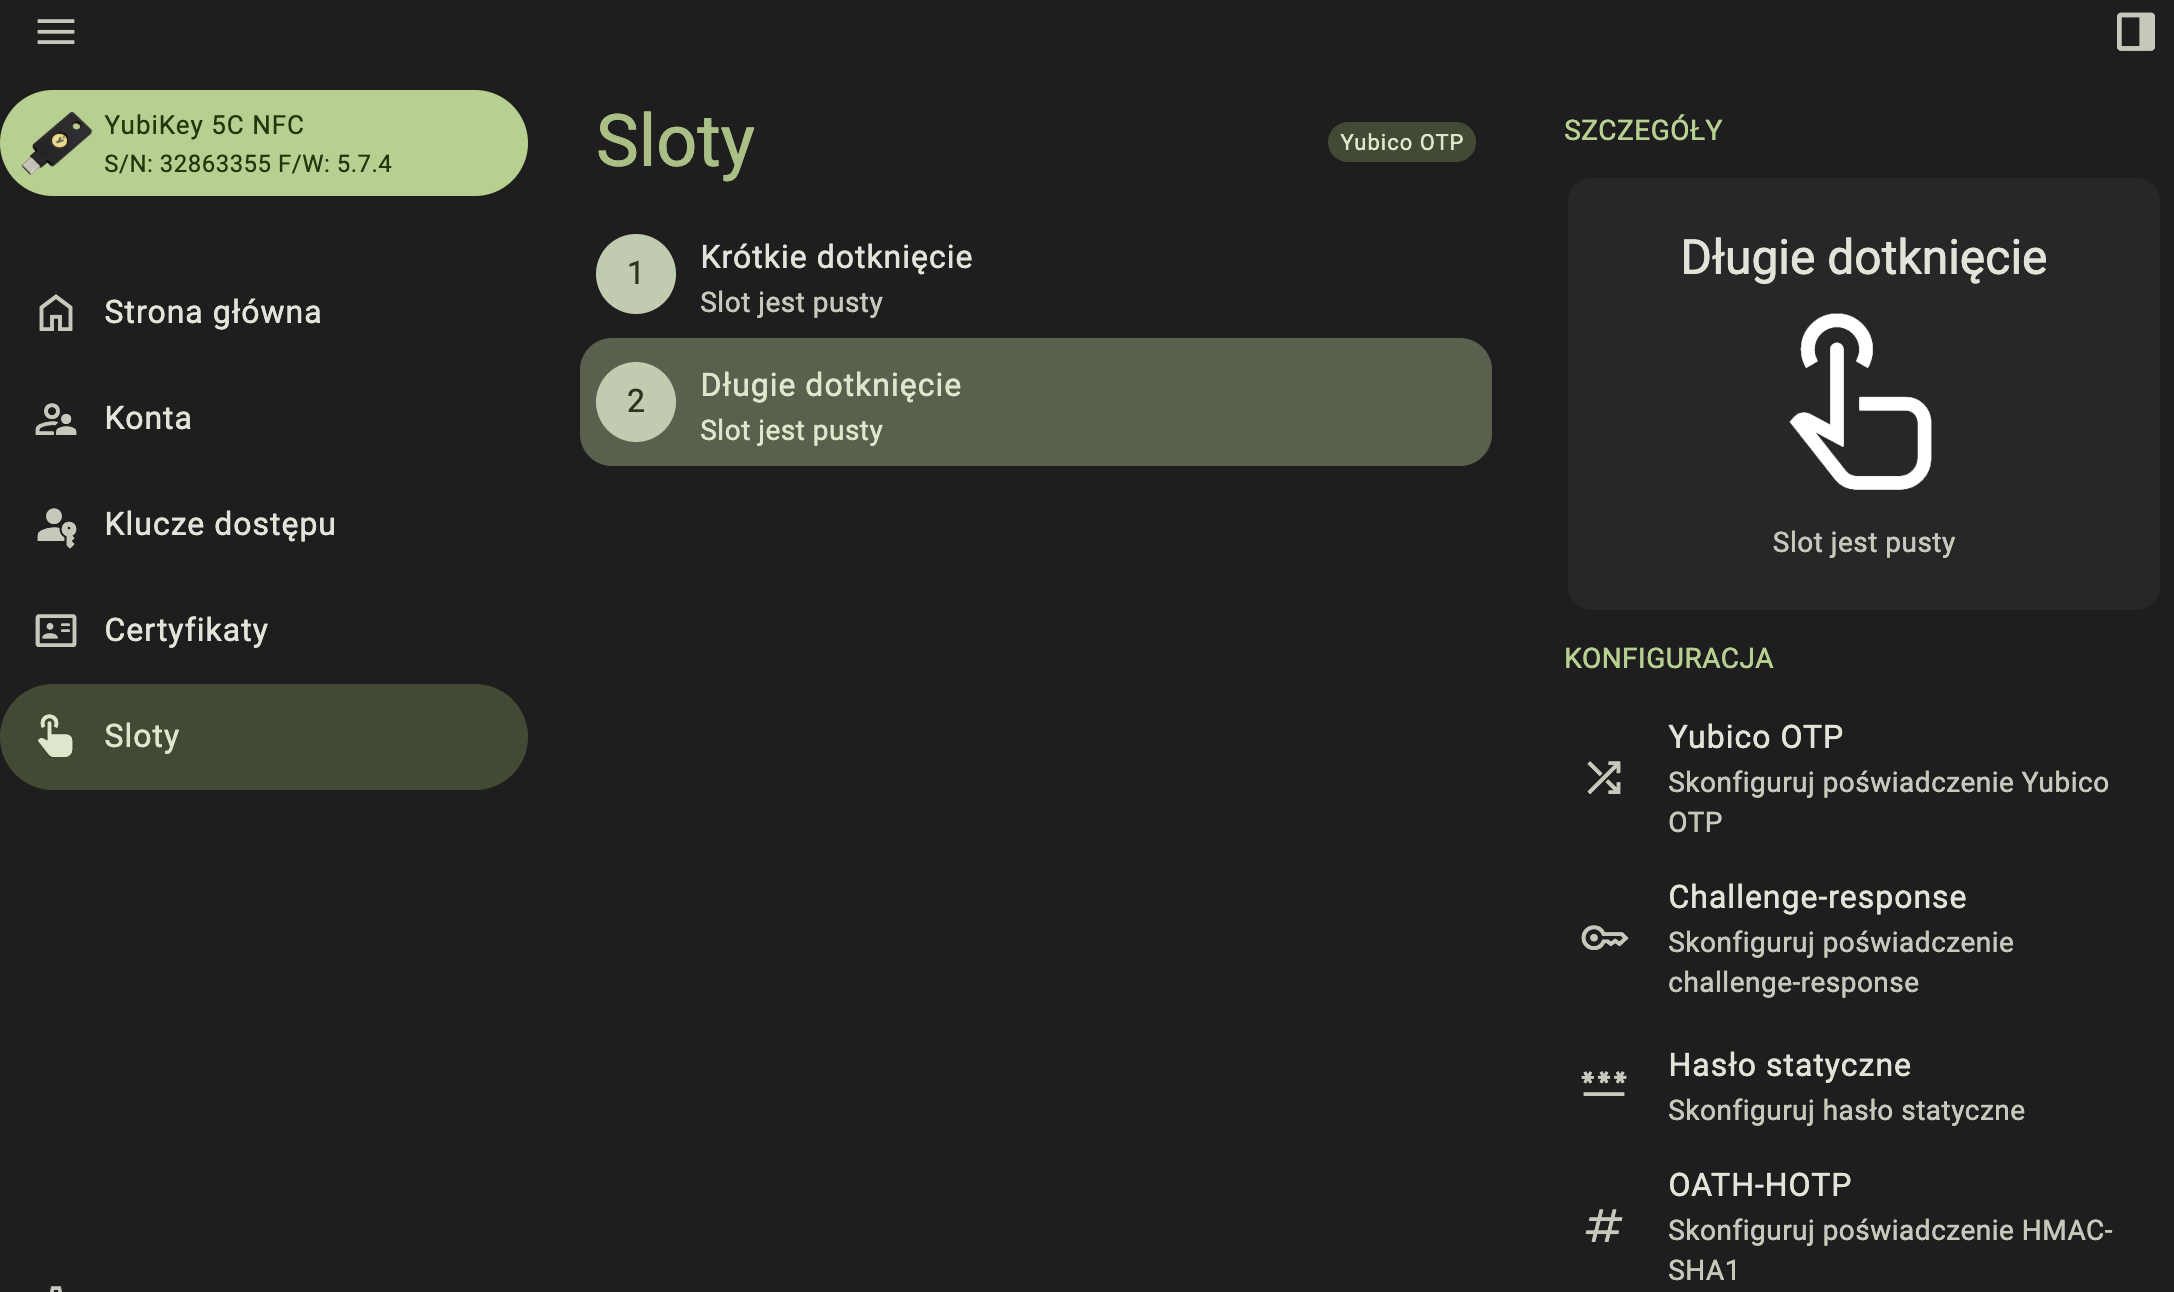Open Strona główna page
This screenshot has width=2174, height=1292.
click(264, 312)
